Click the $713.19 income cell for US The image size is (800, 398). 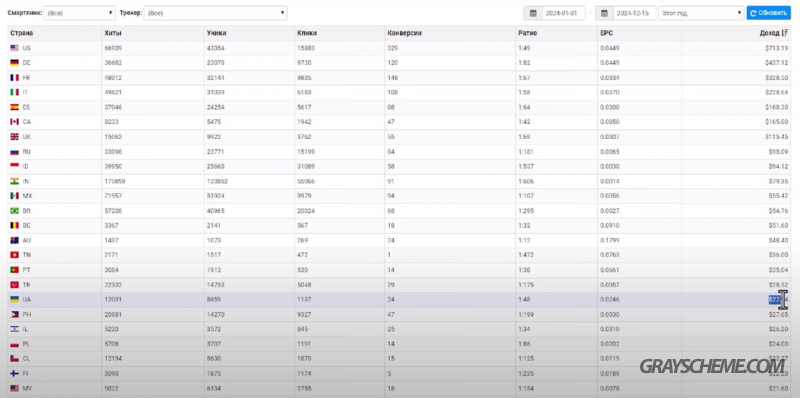point(778,48)
